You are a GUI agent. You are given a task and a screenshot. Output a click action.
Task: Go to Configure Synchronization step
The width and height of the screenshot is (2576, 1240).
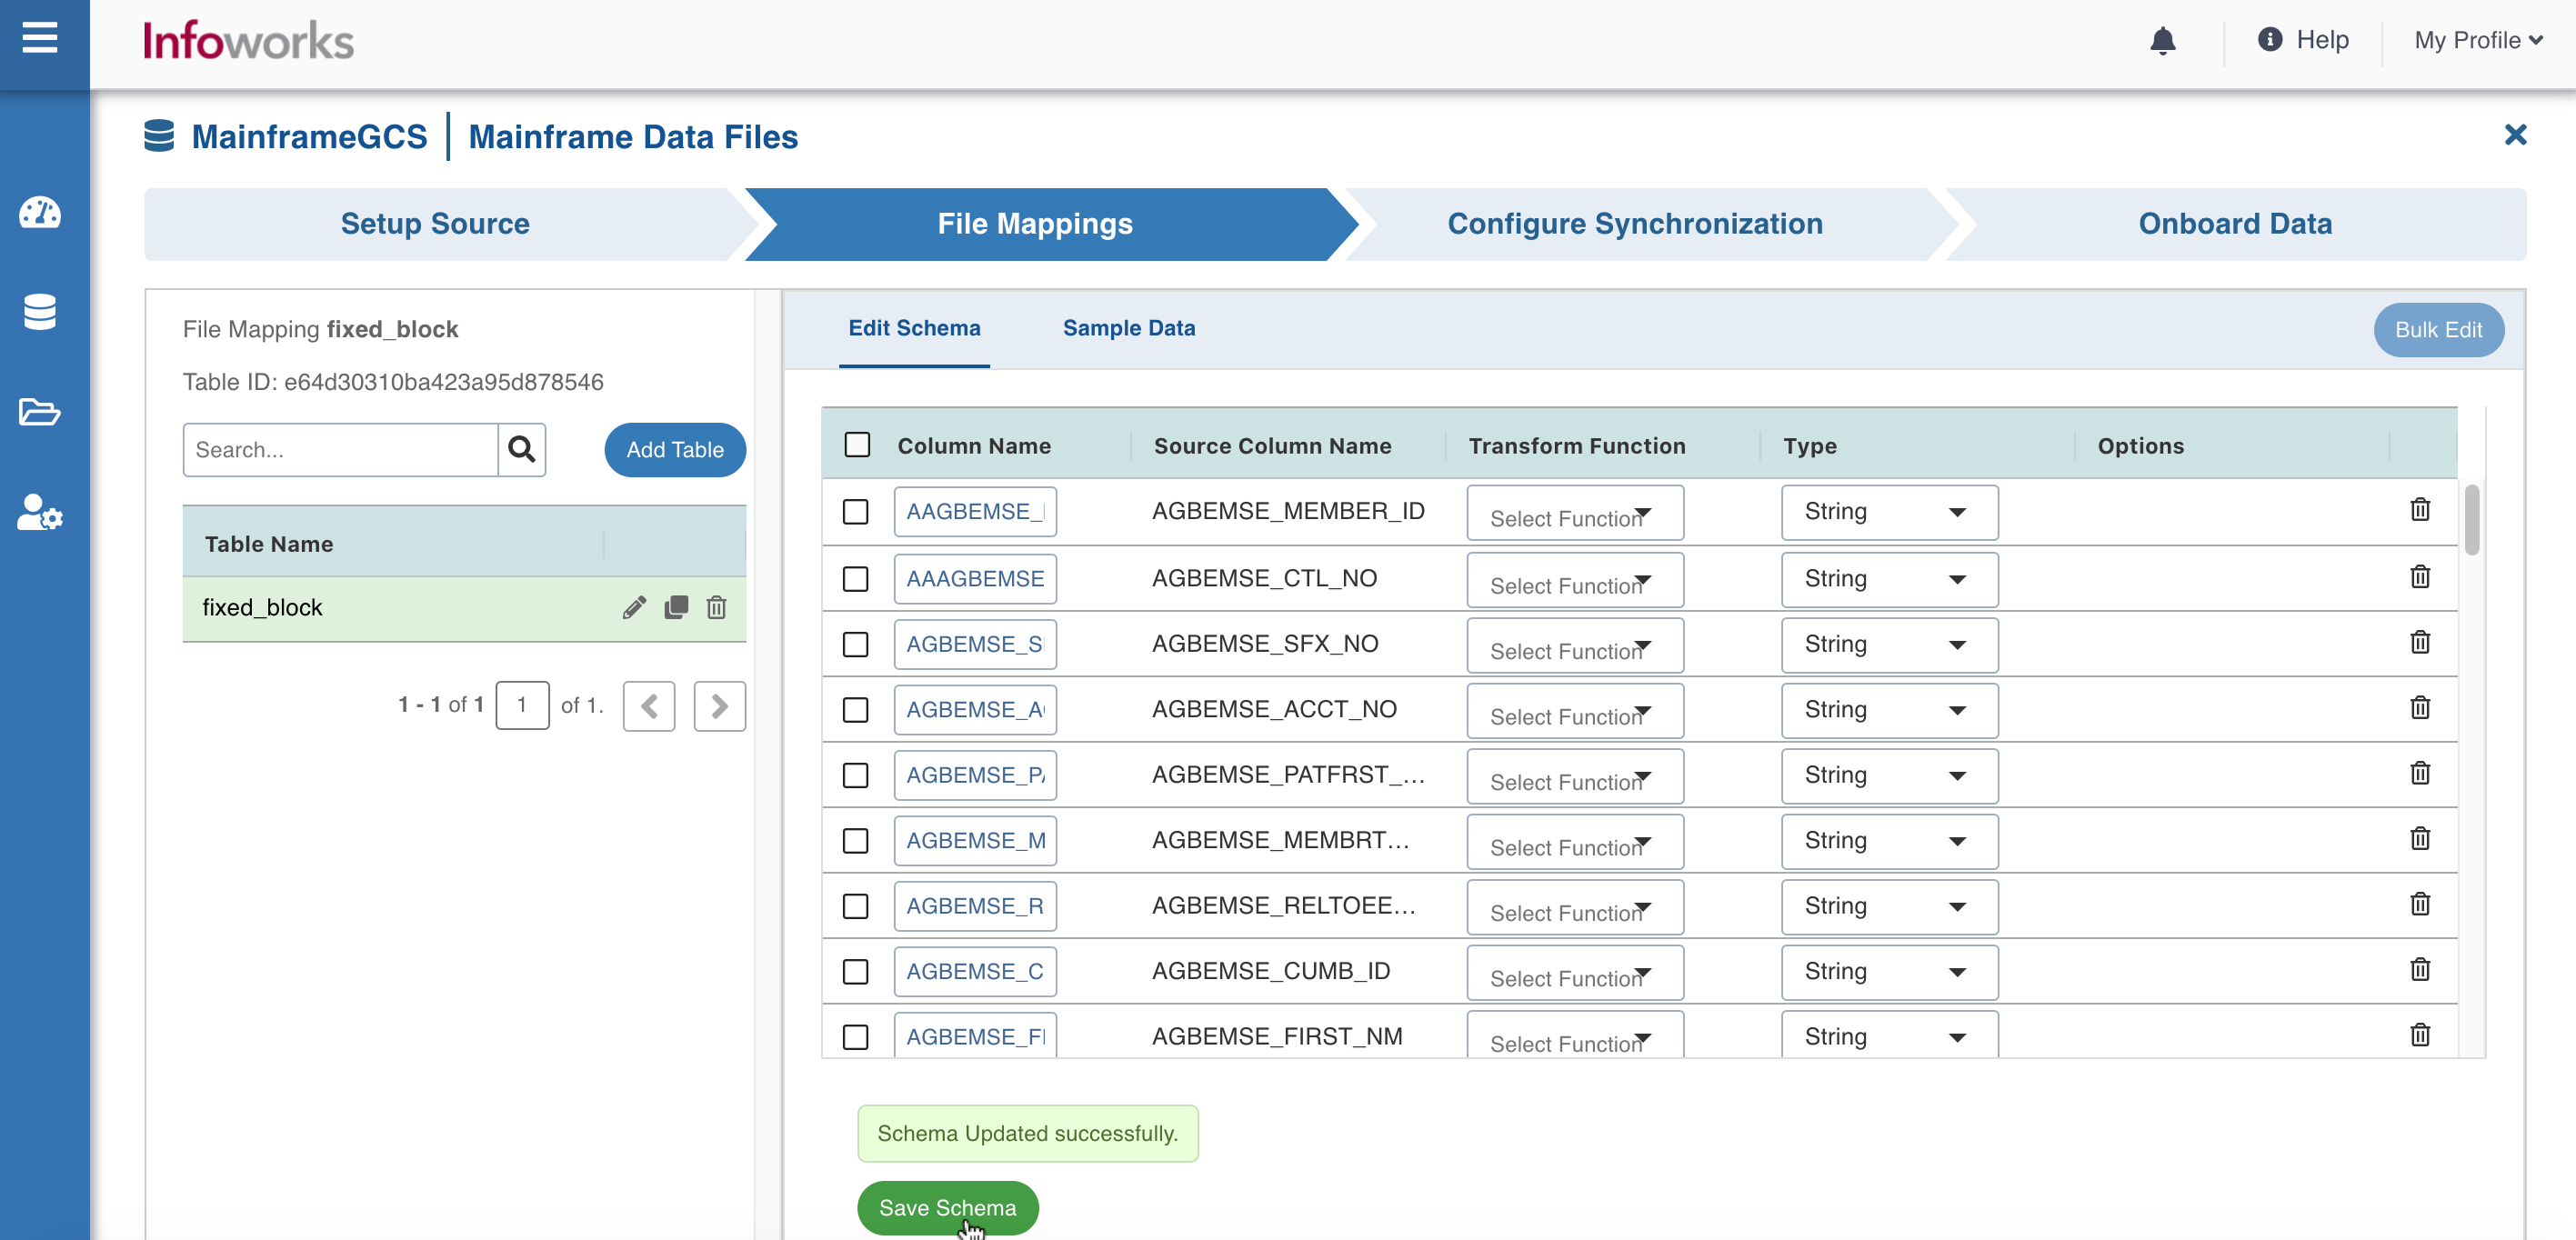pos(1634,224)
